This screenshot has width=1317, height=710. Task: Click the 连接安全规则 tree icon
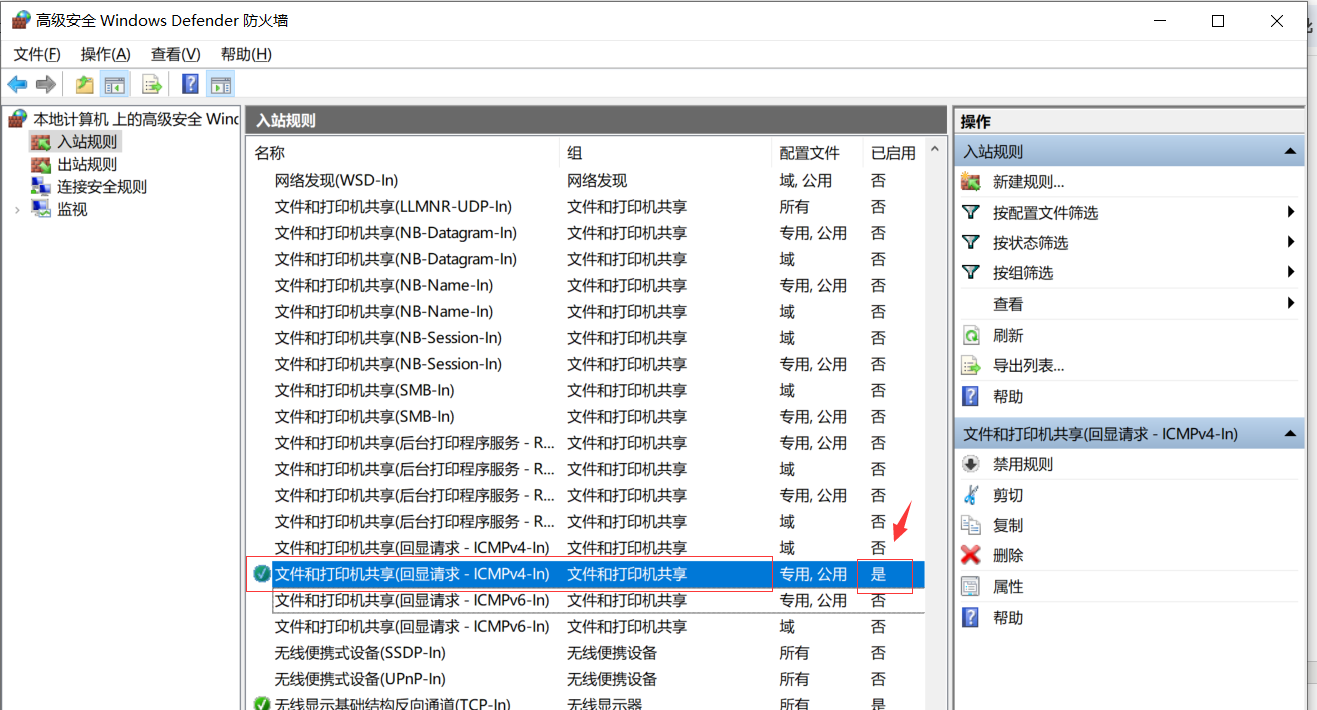pos(40,186)
